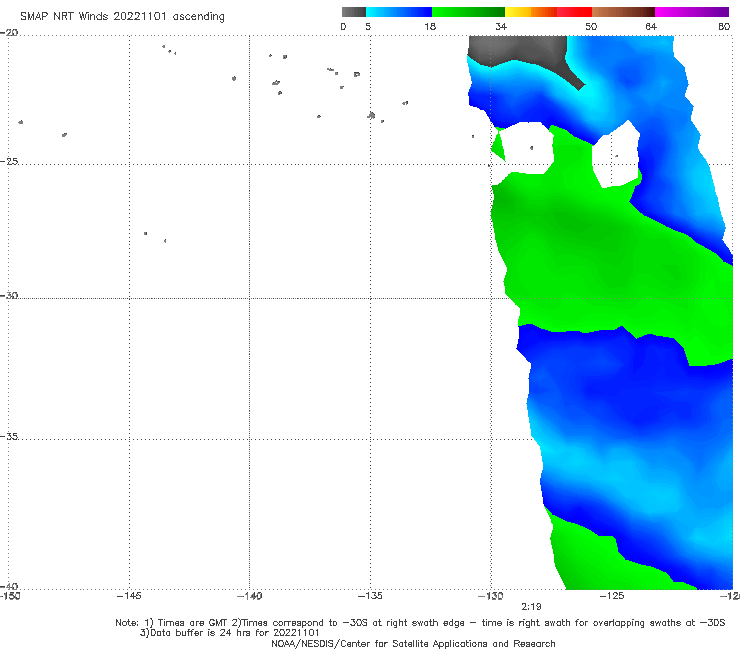Click the latitude label '-30' on the left axis
This screenshot has height=650, width=740.
[x=10, y=295]
